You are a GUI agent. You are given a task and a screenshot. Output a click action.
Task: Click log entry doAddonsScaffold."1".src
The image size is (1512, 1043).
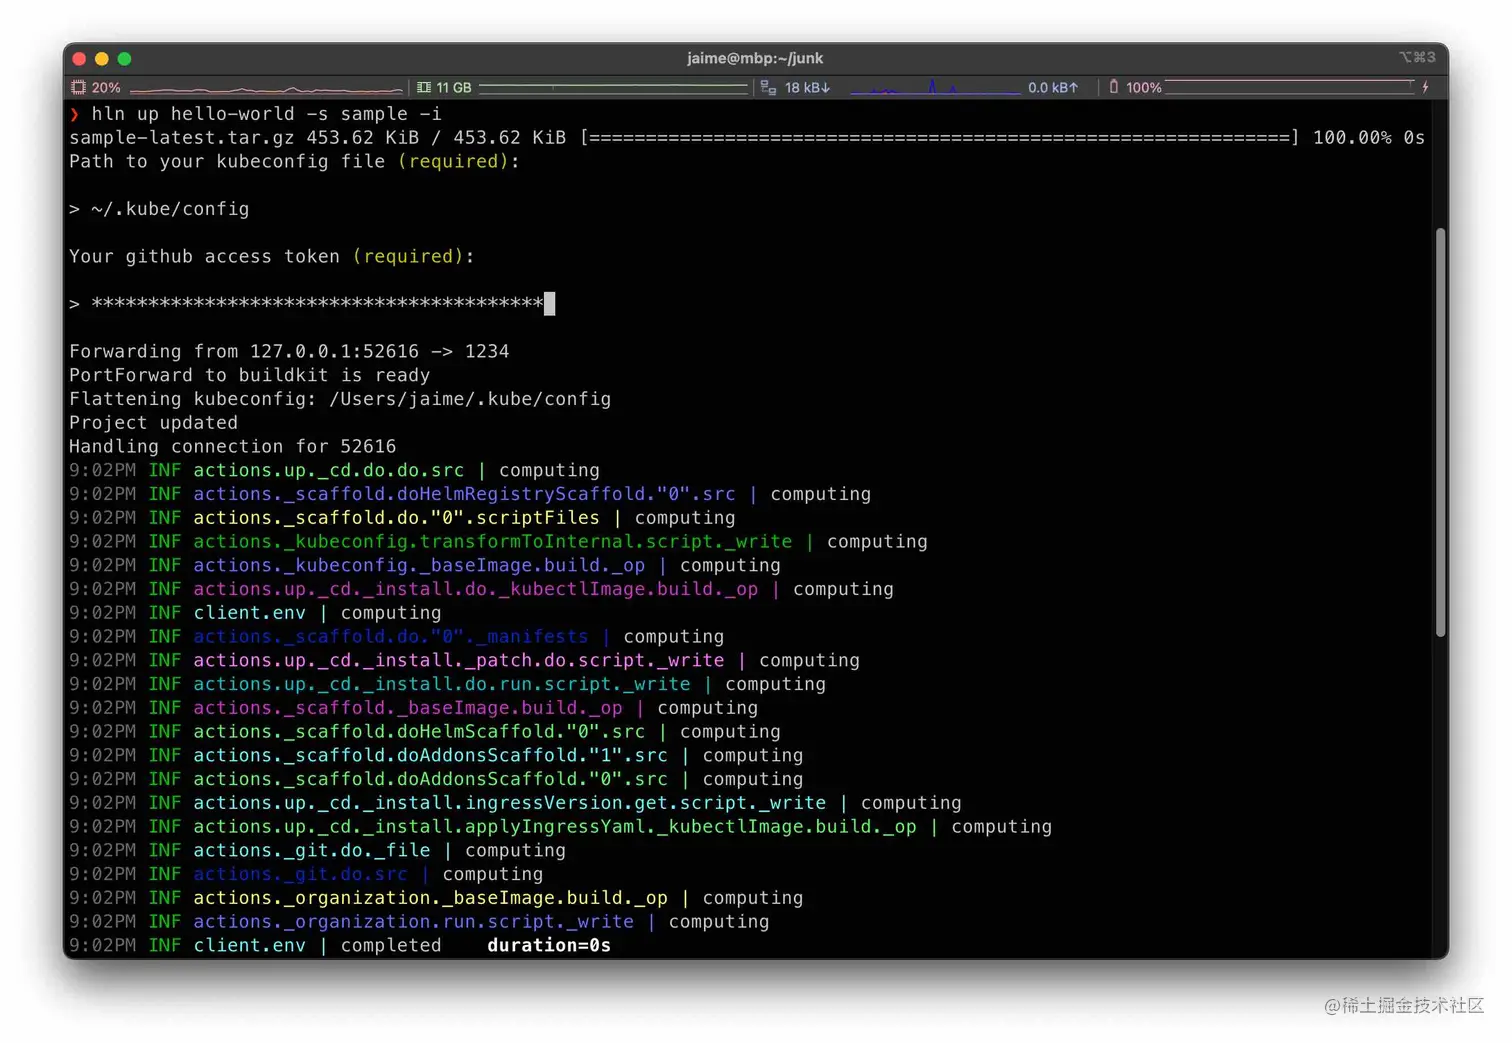pyautogui.click(x=436, y=756)
